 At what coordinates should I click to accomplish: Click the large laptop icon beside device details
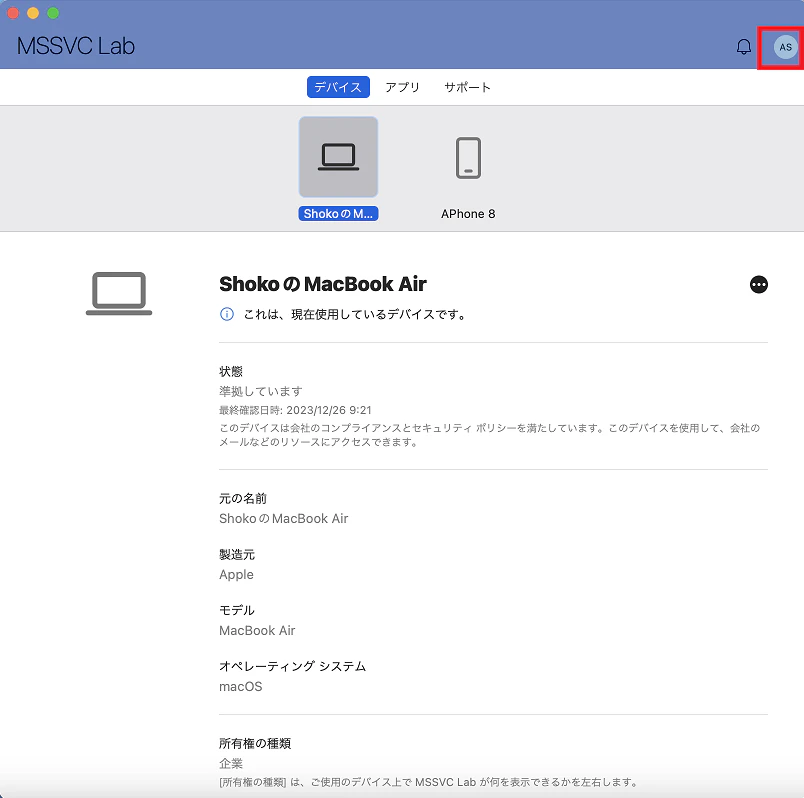coord(119,293)
